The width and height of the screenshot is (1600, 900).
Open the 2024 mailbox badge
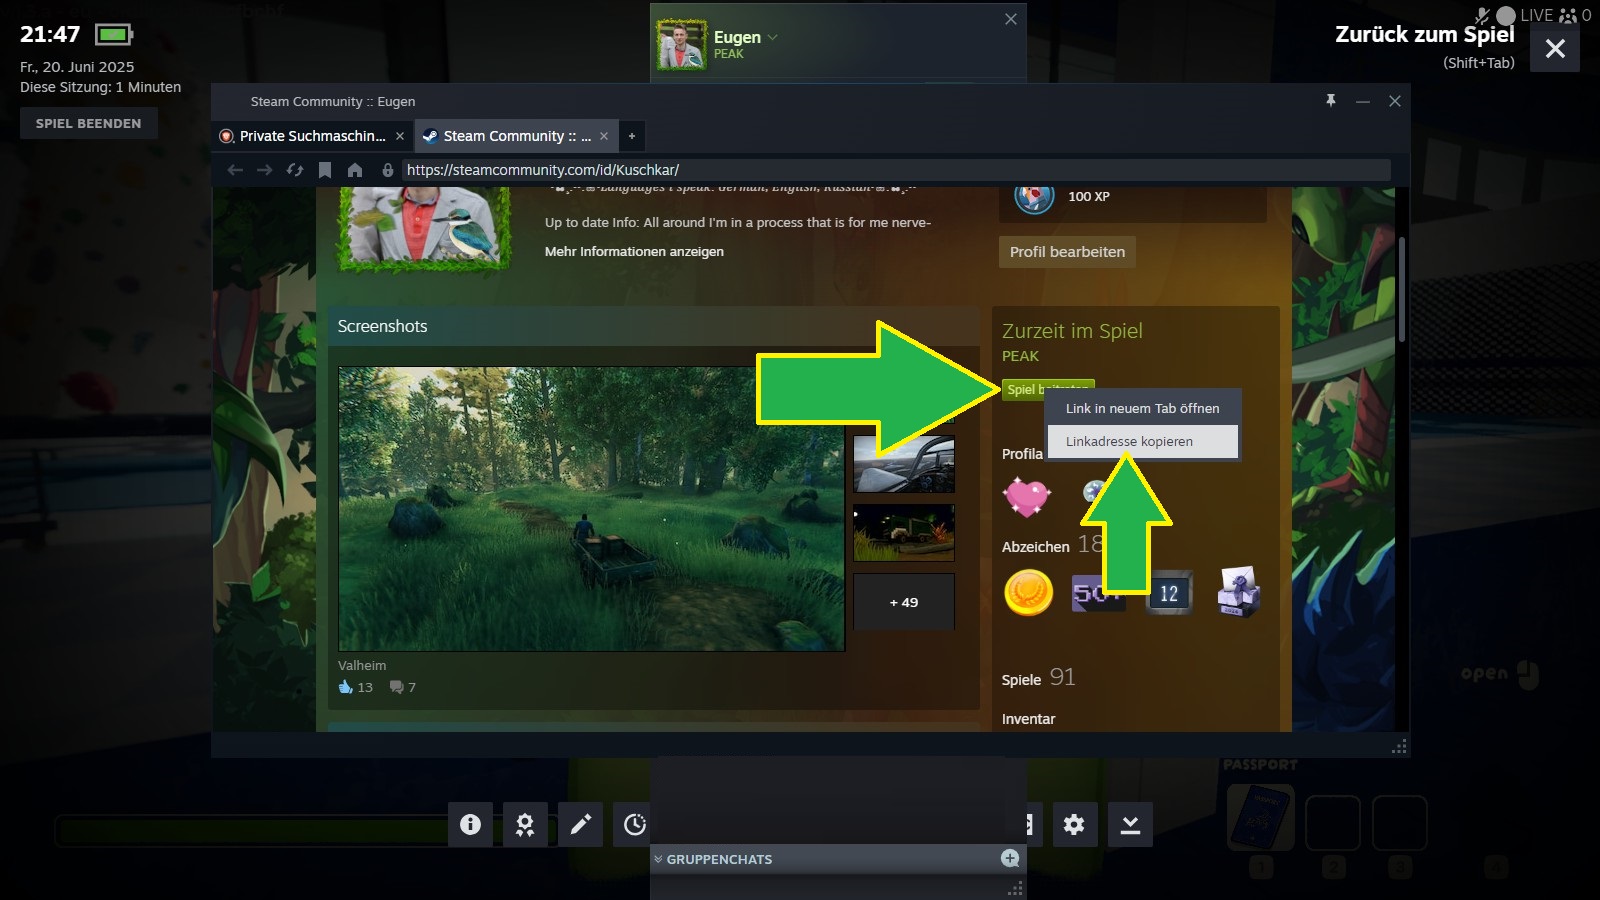click(x=1238, y=593)
